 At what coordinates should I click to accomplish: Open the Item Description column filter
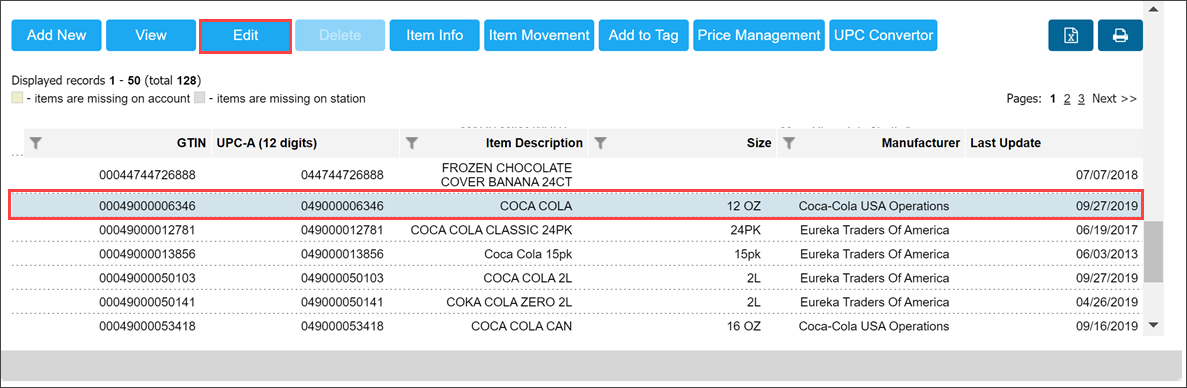[412, 143]
